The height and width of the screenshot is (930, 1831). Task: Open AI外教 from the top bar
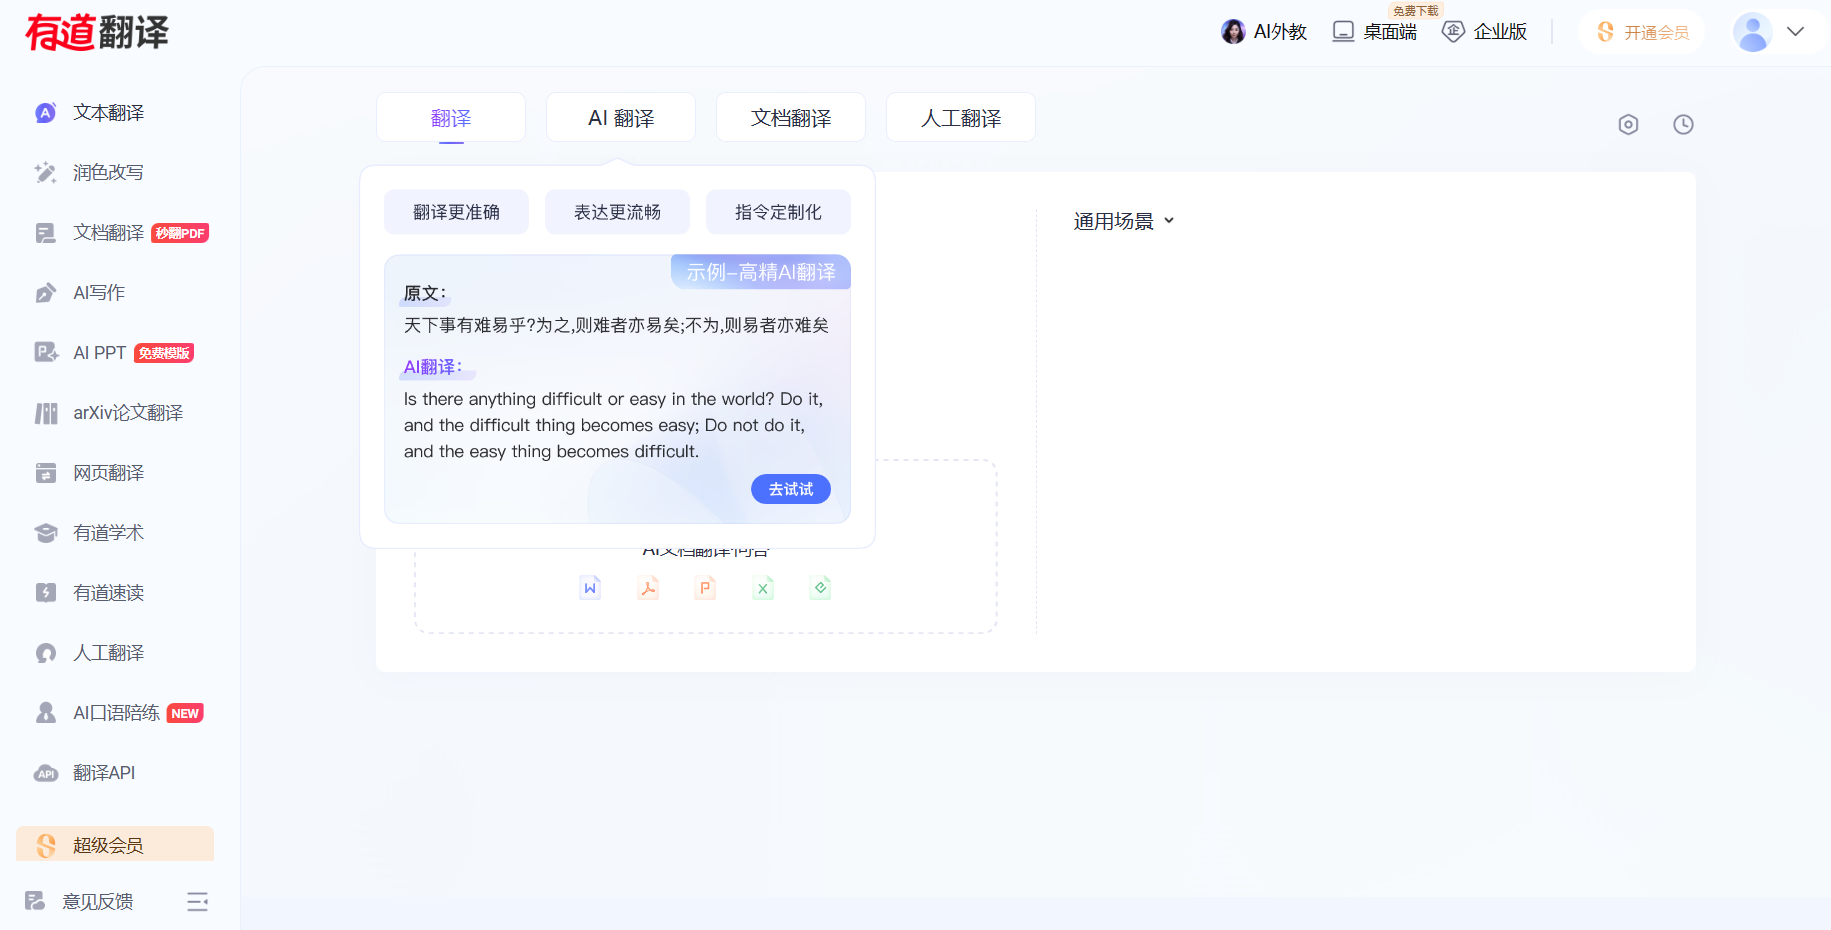click(1265, 32)
